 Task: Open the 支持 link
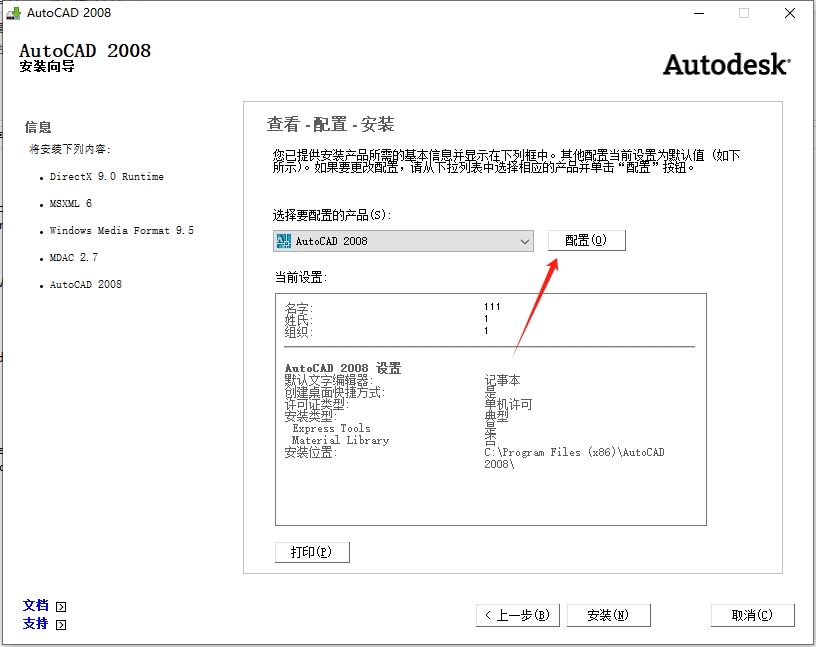34,624
